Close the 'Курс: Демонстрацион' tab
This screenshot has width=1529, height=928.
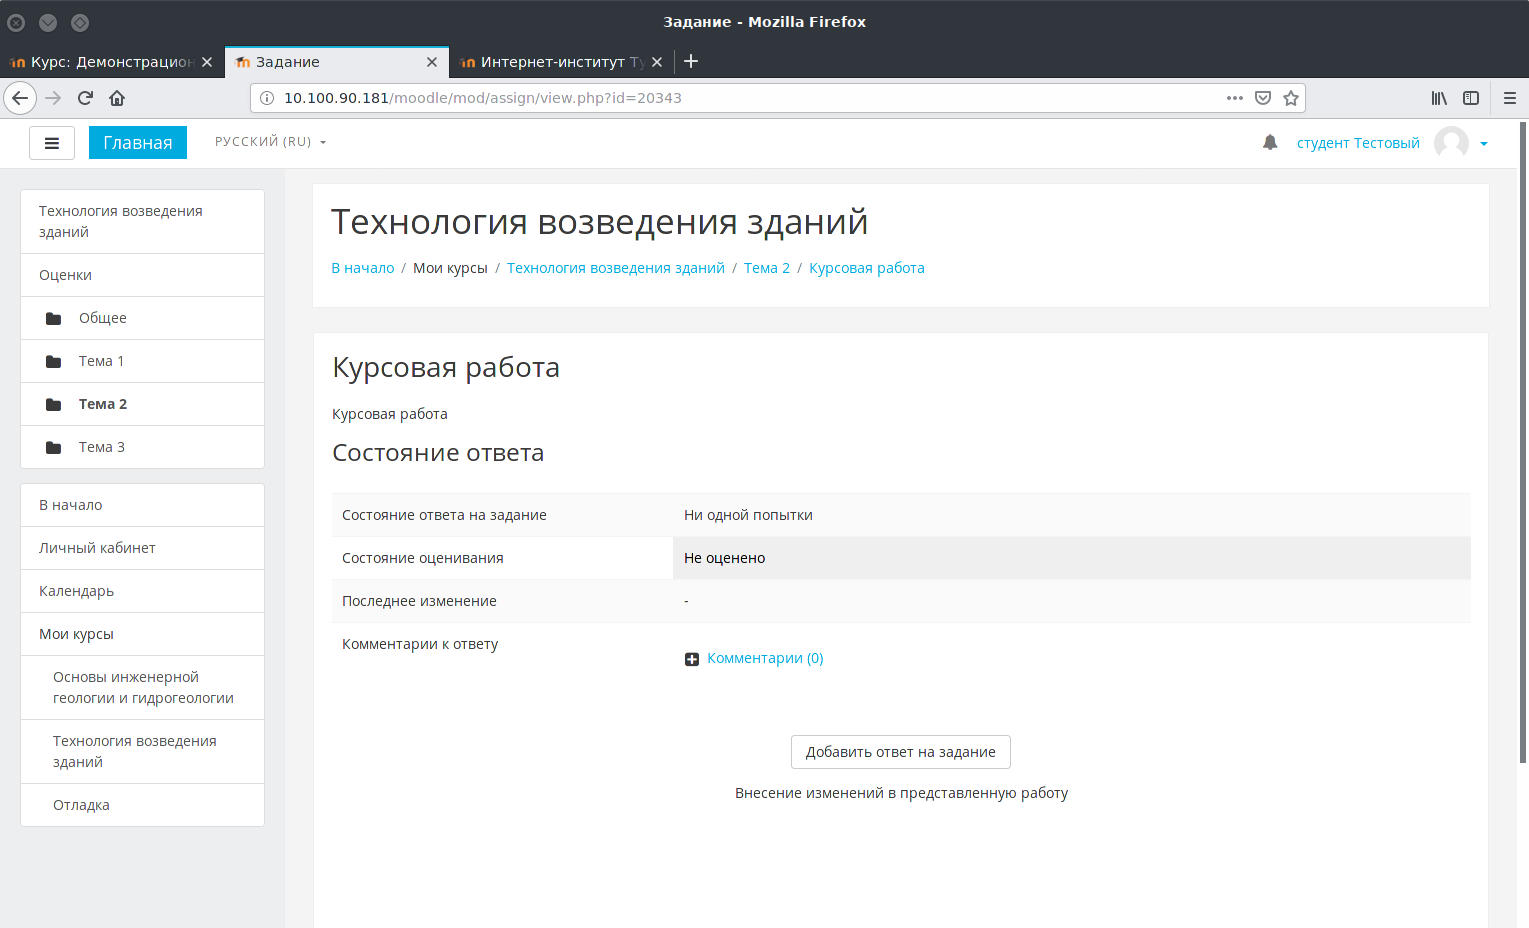pos(207,62)
